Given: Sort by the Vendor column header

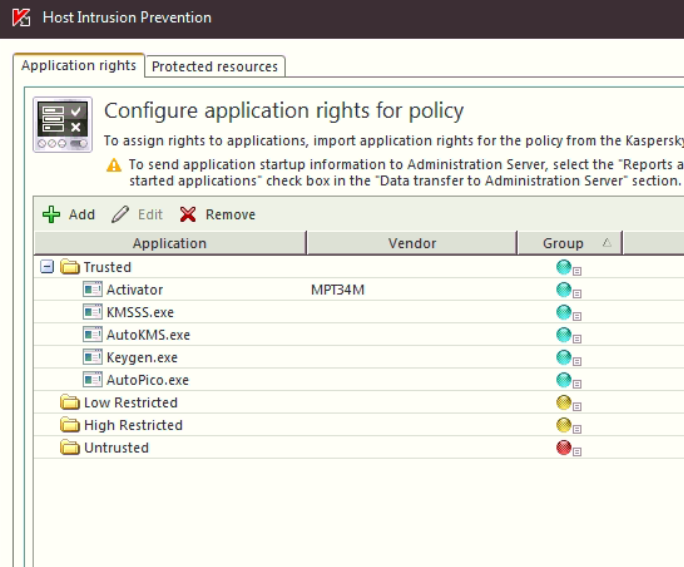Looking at the screenshot, I should tap(412, 243).
